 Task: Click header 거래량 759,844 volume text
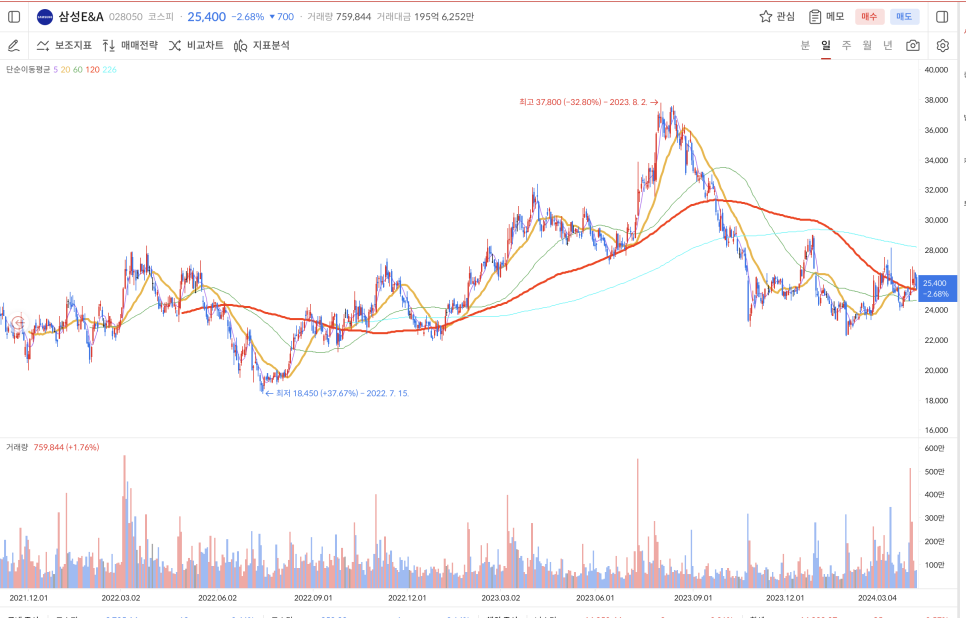click(x=339, y=17)
